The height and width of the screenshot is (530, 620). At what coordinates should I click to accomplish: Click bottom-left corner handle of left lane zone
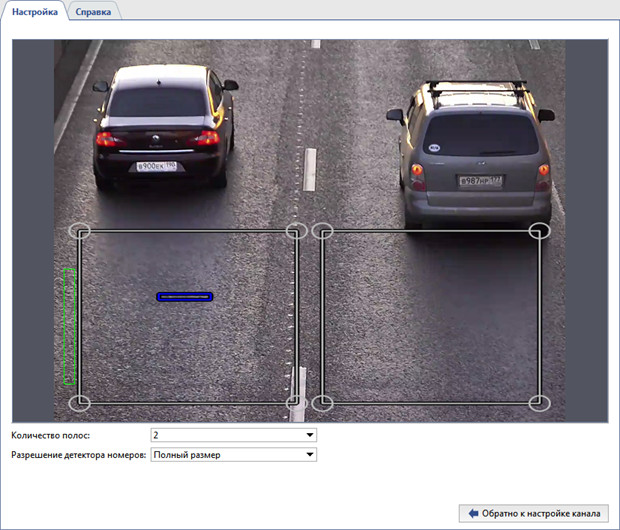point(81,402)
